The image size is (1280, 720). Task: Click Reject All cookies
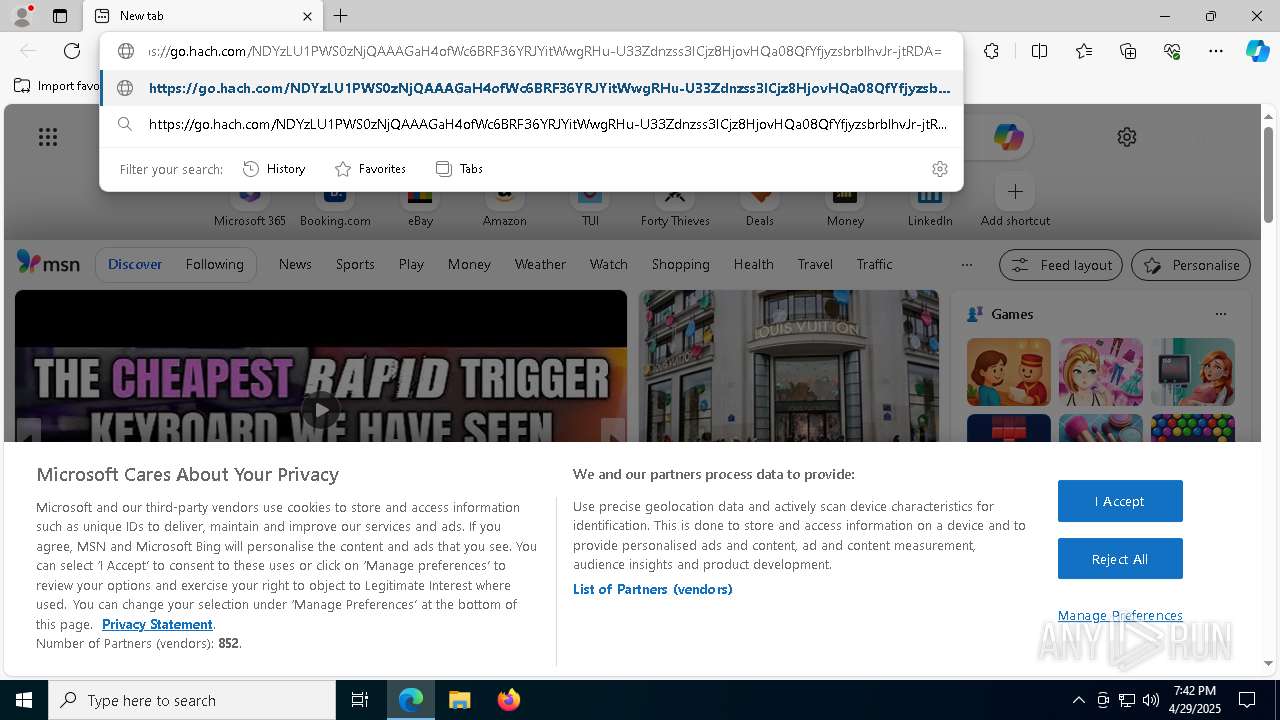(x=1120, y=559)
